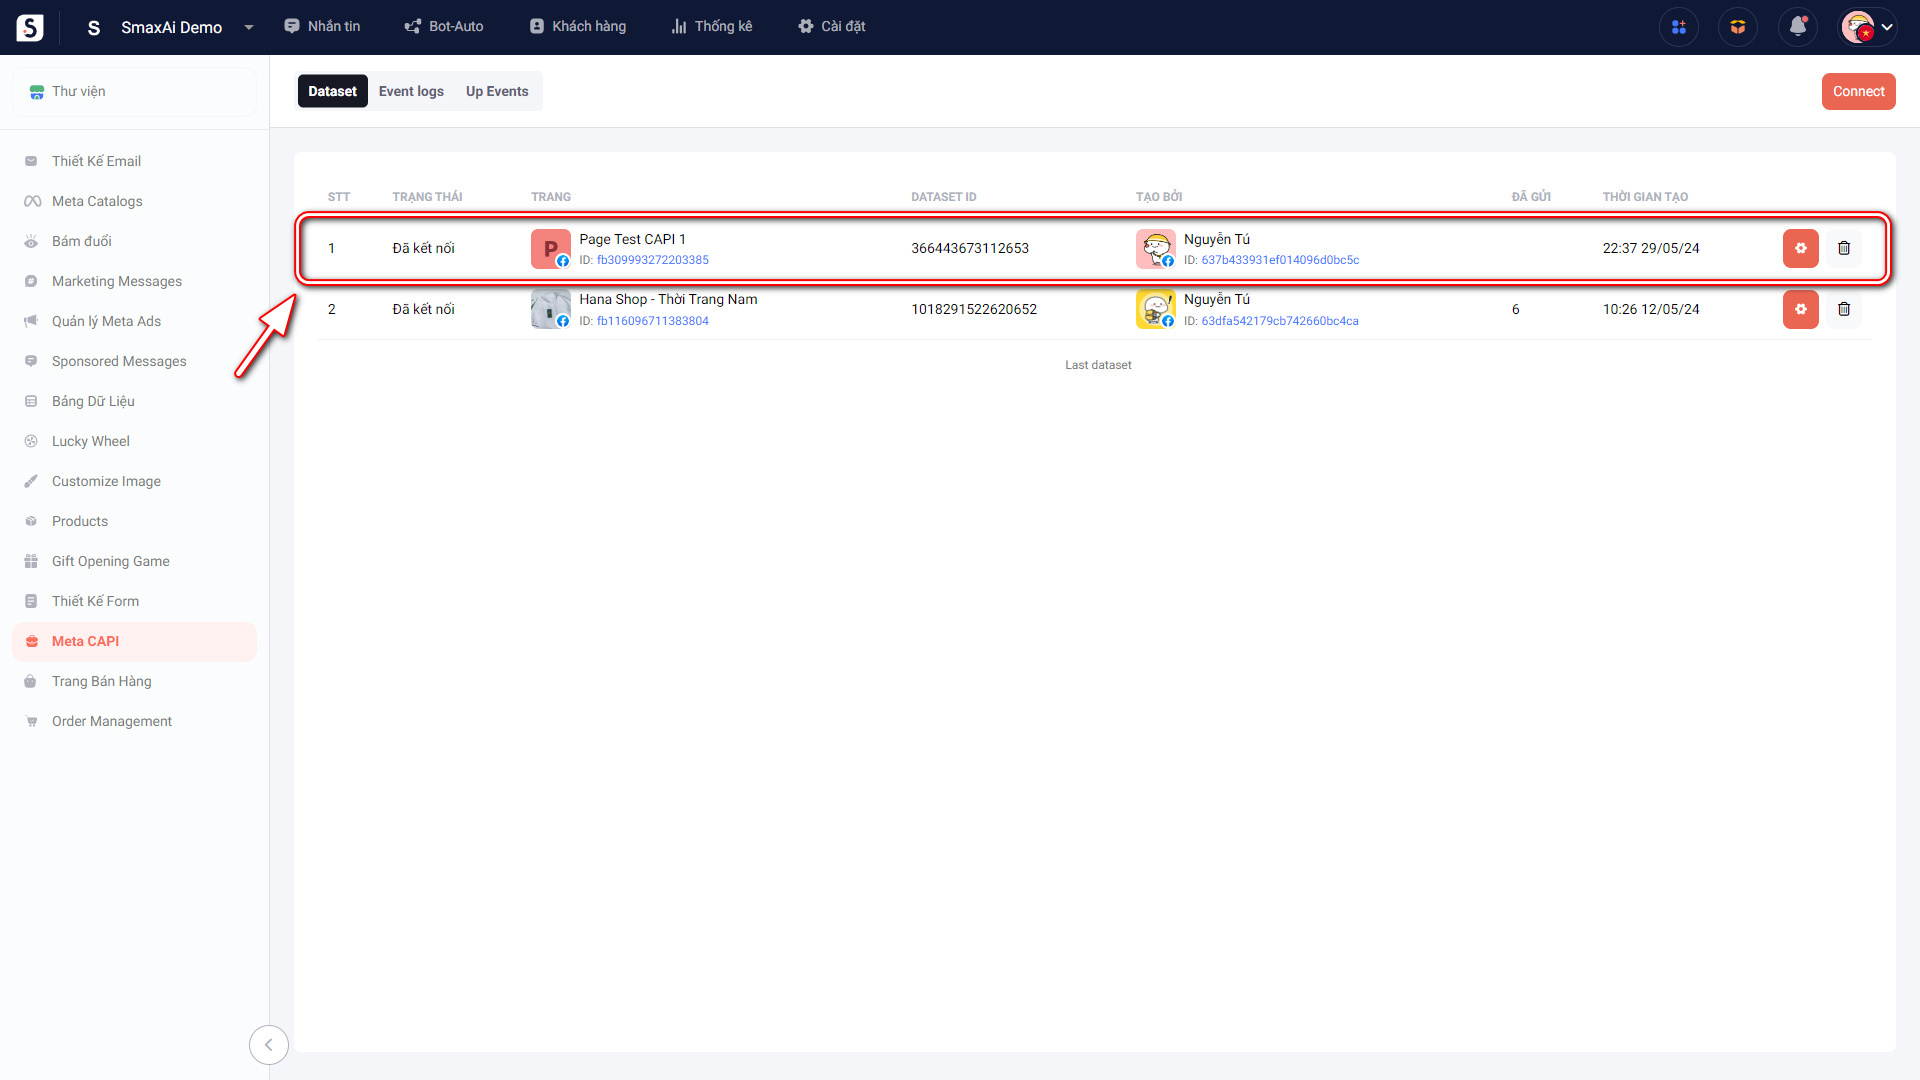Go to Meta Catalogs in sidebar

tap(97, 201)
